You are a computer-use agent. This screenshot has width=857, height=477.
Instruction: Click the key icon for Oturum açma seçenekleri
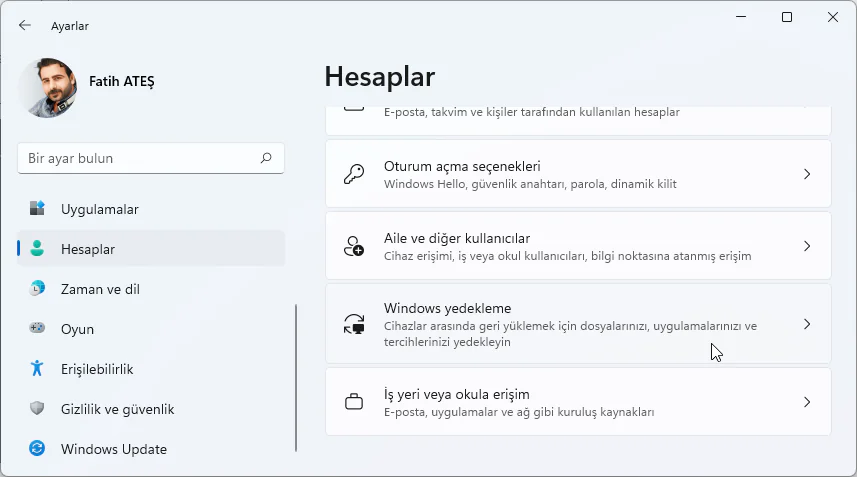tap(354, 174)
